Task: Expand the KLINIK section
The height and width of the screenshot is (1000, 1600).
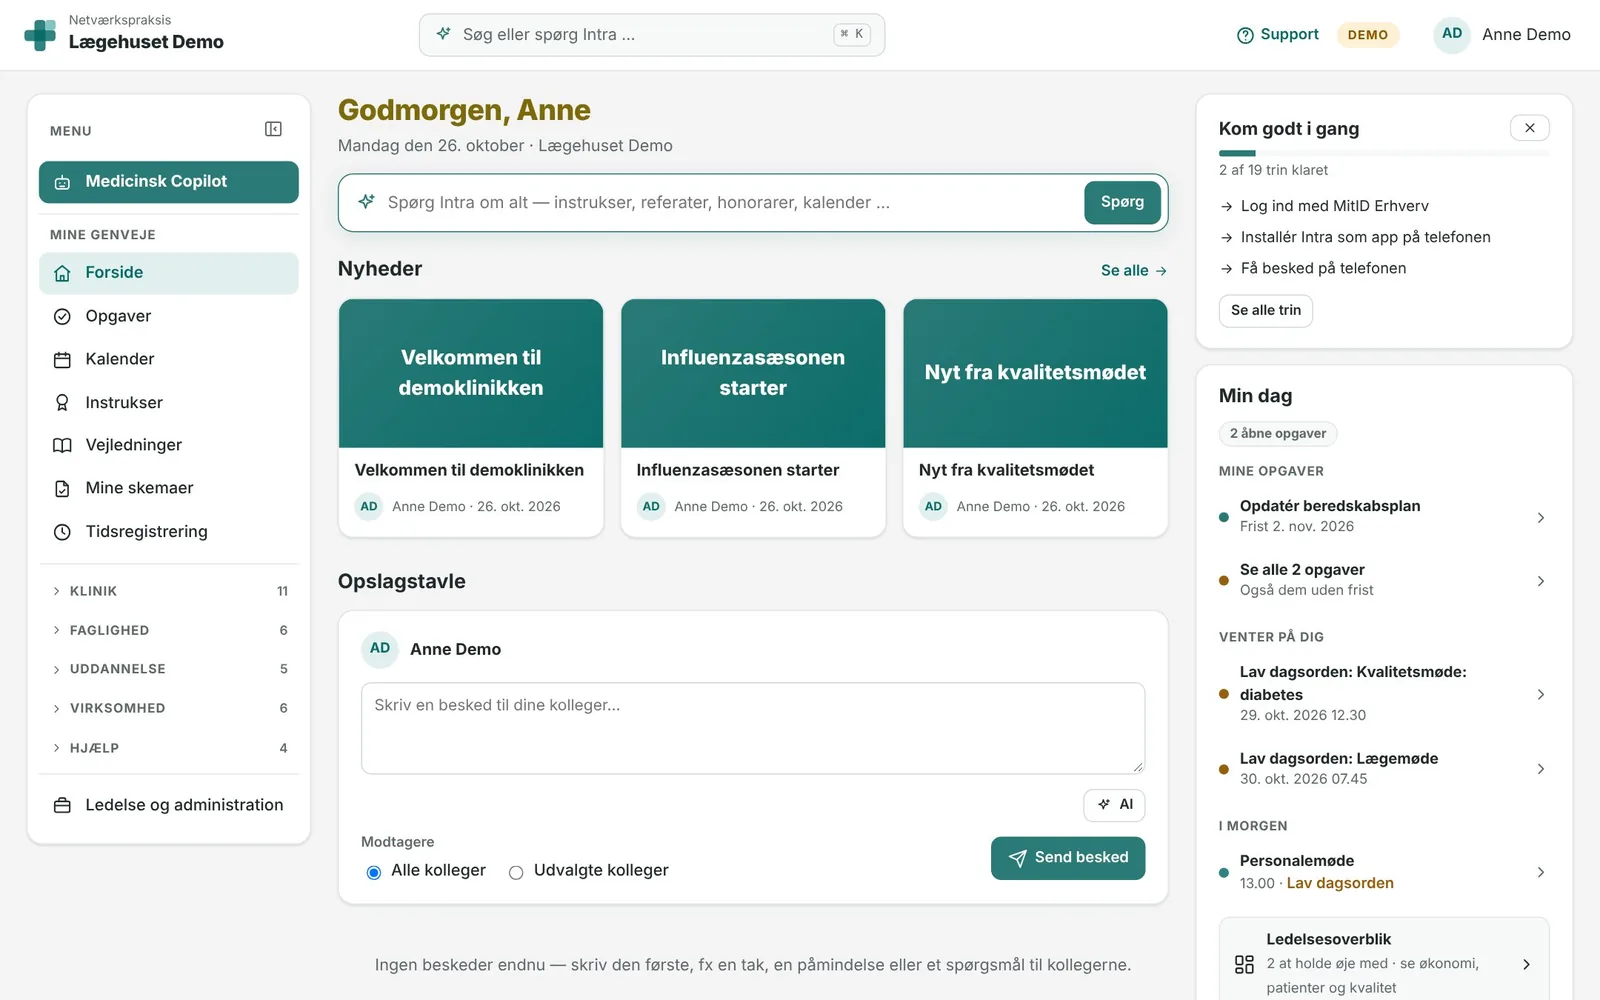Action: click(169, 591)
